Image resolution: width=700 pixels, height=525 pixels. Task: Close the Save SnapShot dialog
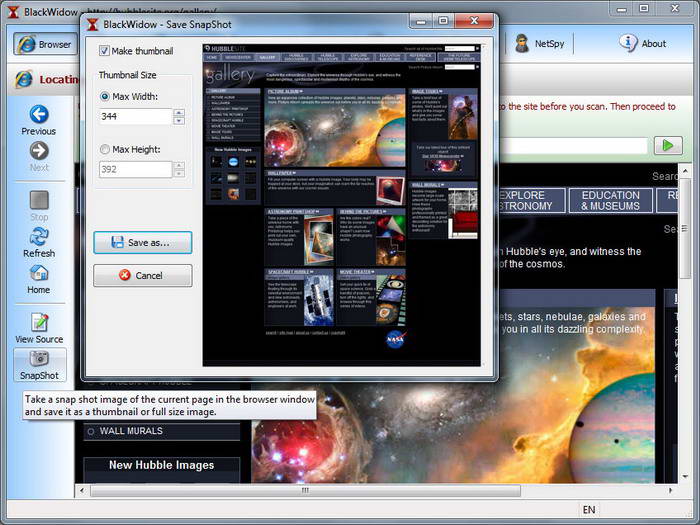point(474,21)
